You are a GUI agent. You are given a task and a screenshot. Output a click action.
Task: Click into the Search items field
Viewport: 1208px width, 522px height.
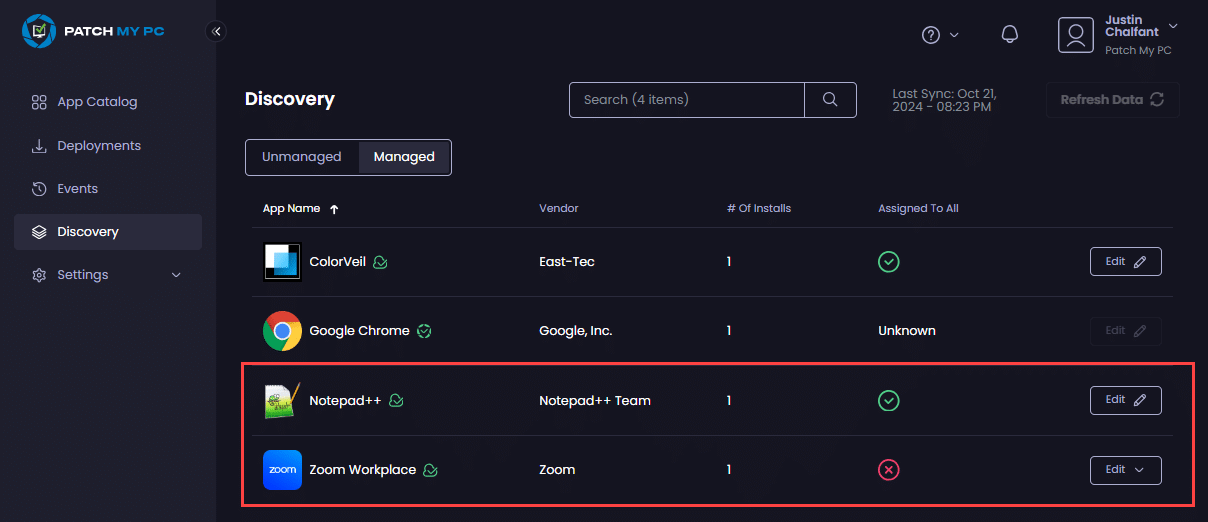[x=686, y=100]
